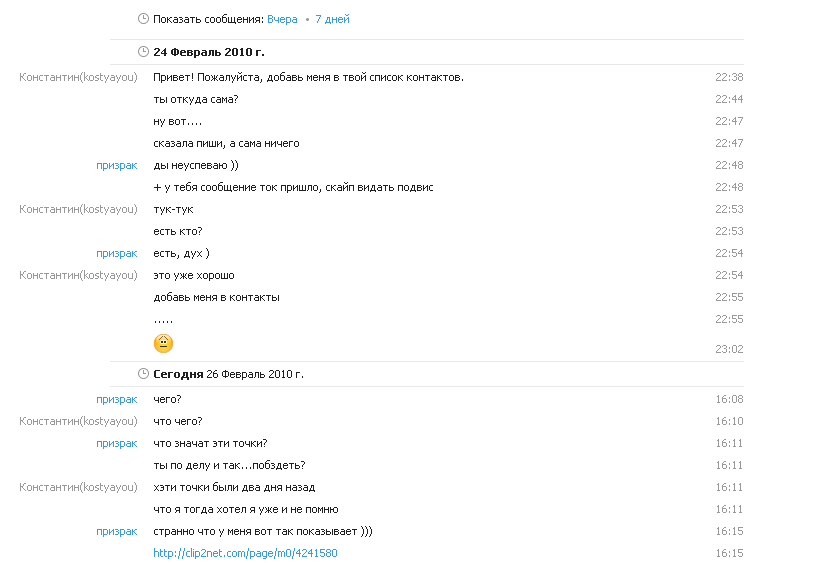This screenshot has height=563, width=834.
Task: Click the yellow smiley emoticon message
Action: 163,344
